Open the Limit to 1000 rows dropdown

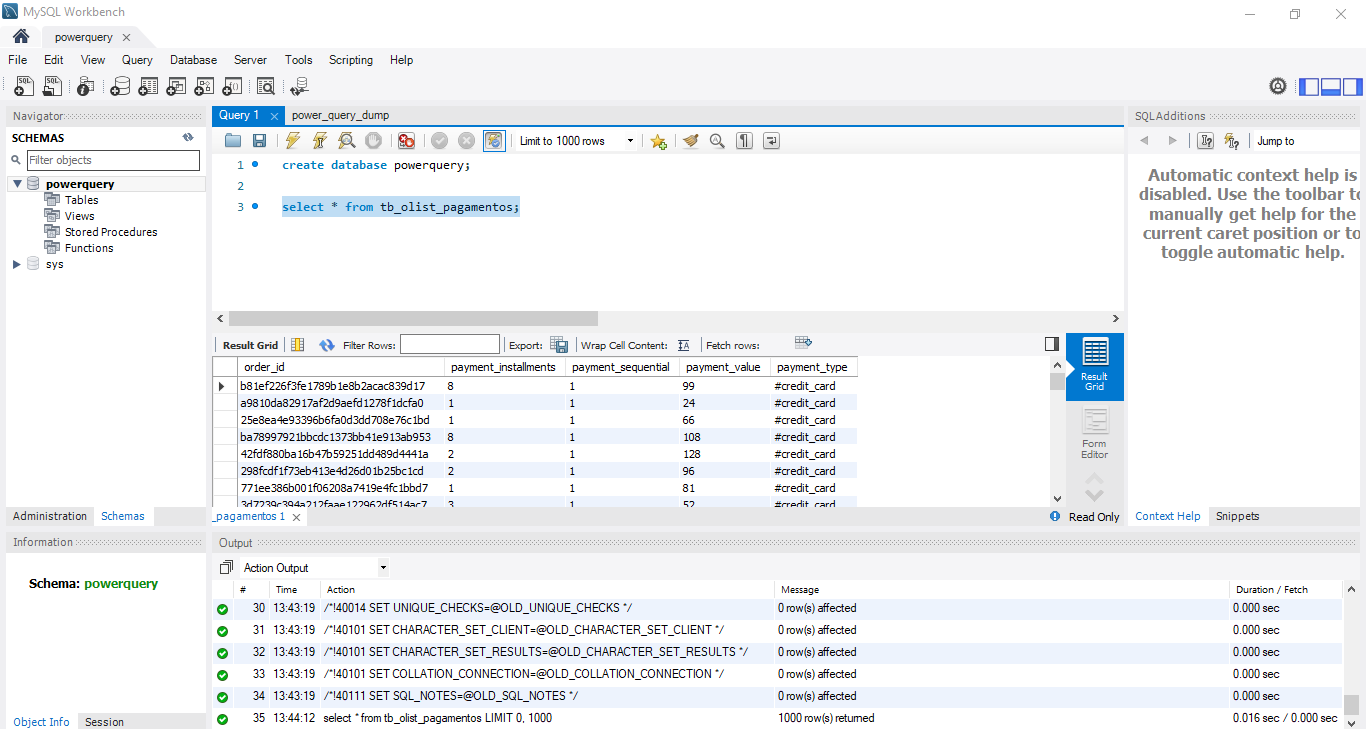(x=577, y=141)
